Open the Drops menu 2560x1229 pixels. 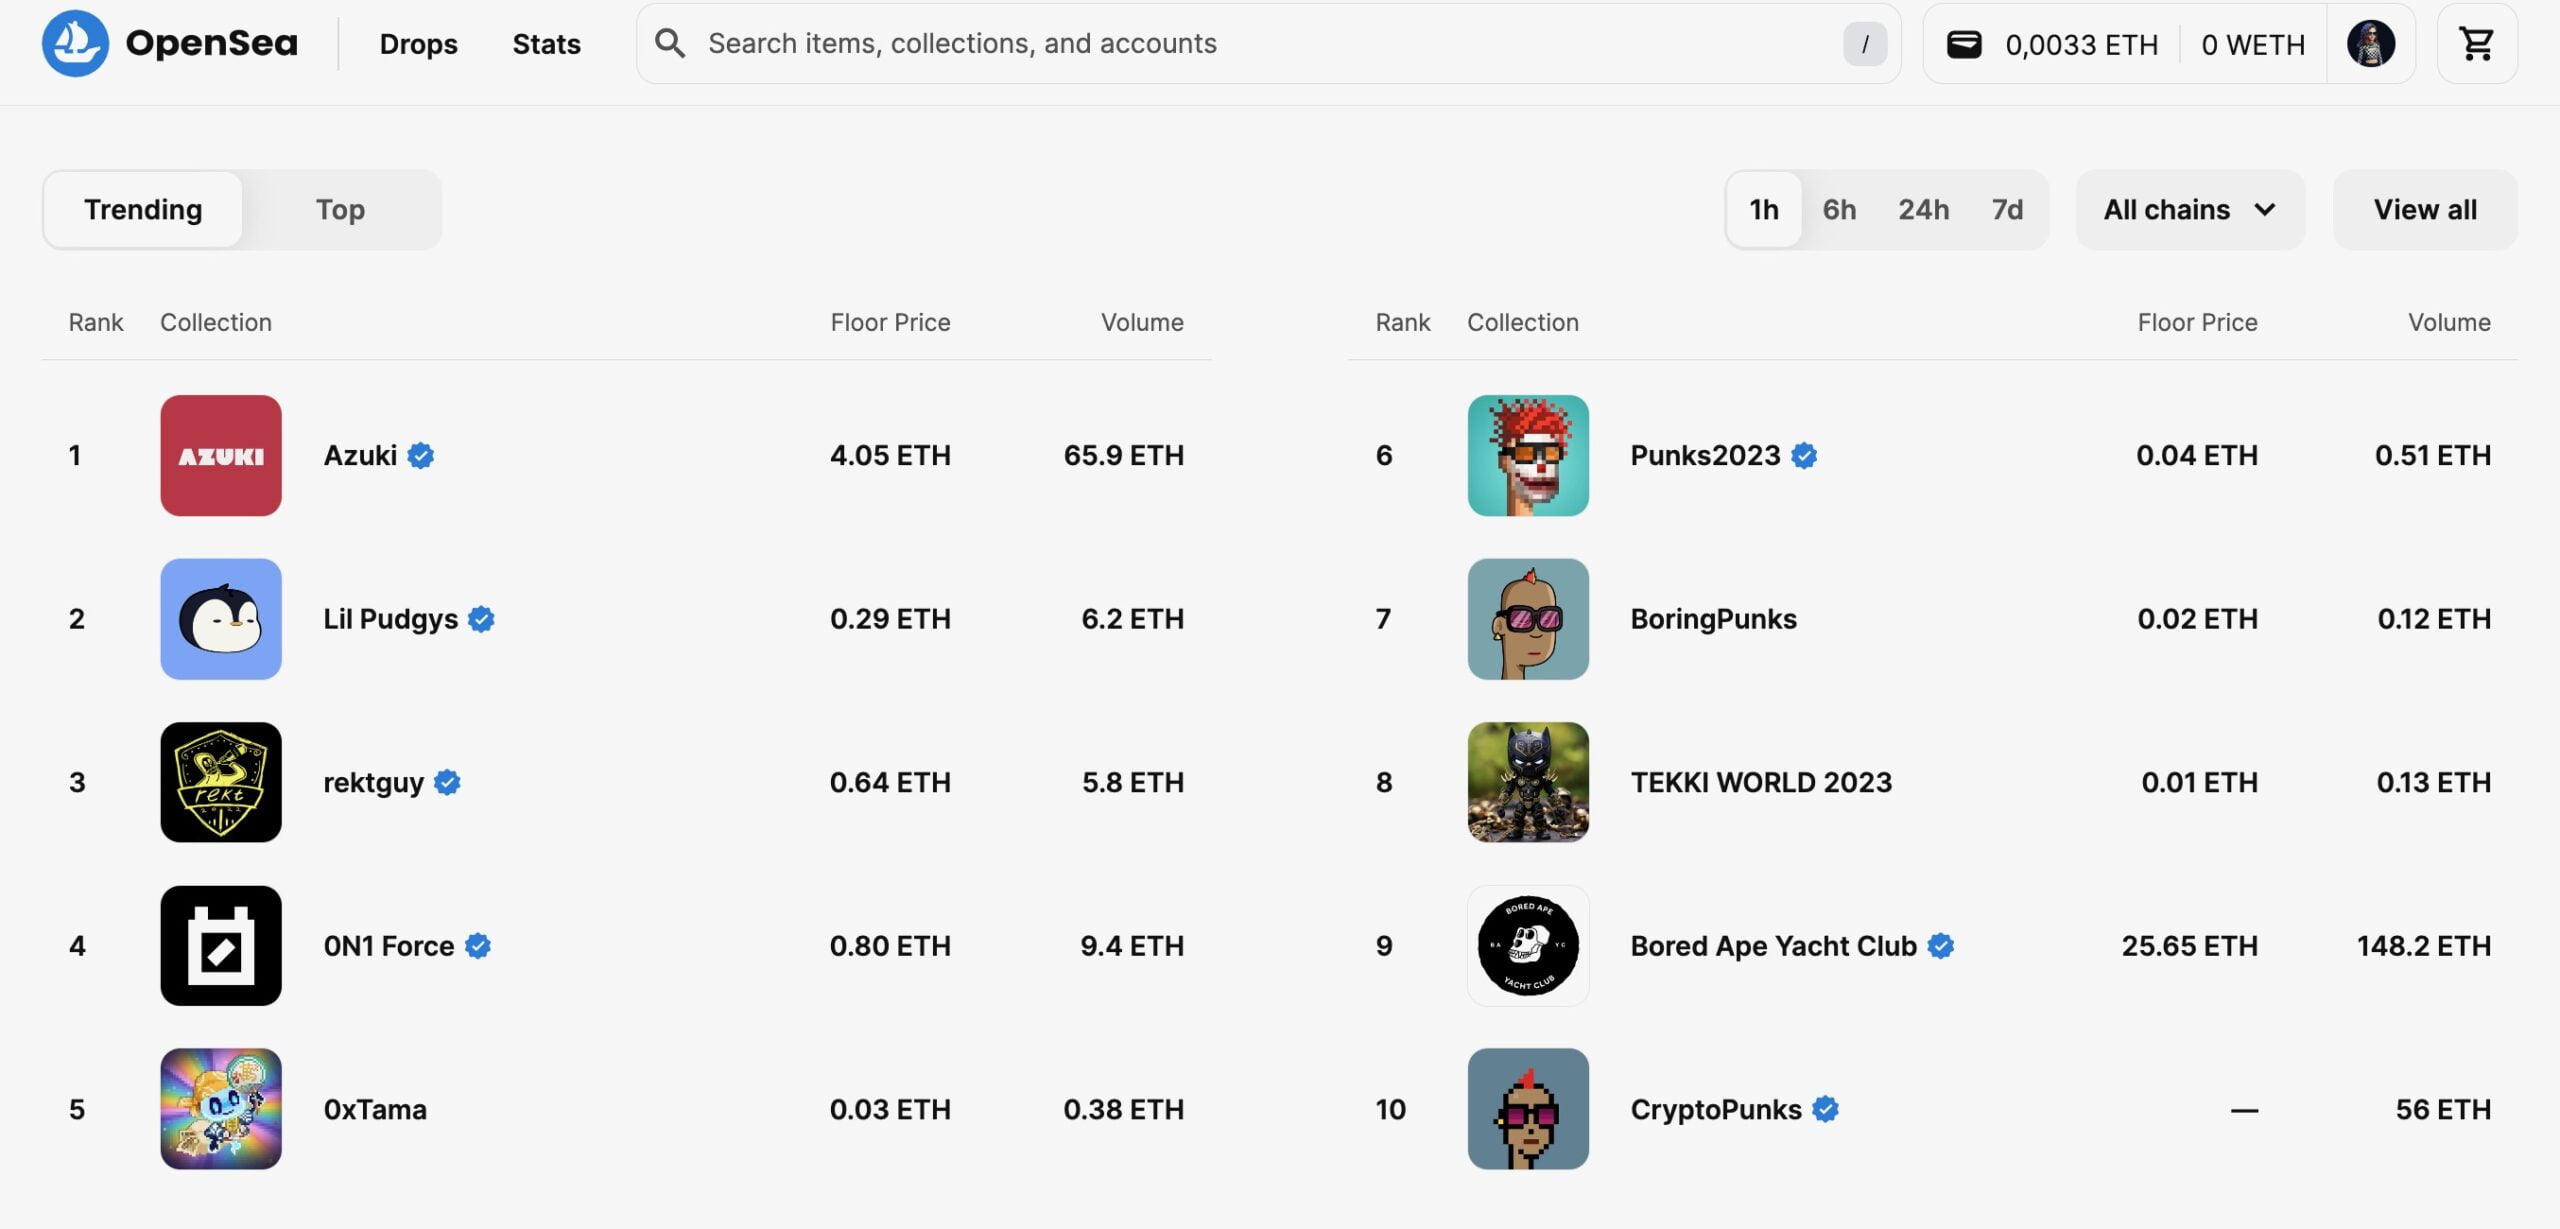418,44
